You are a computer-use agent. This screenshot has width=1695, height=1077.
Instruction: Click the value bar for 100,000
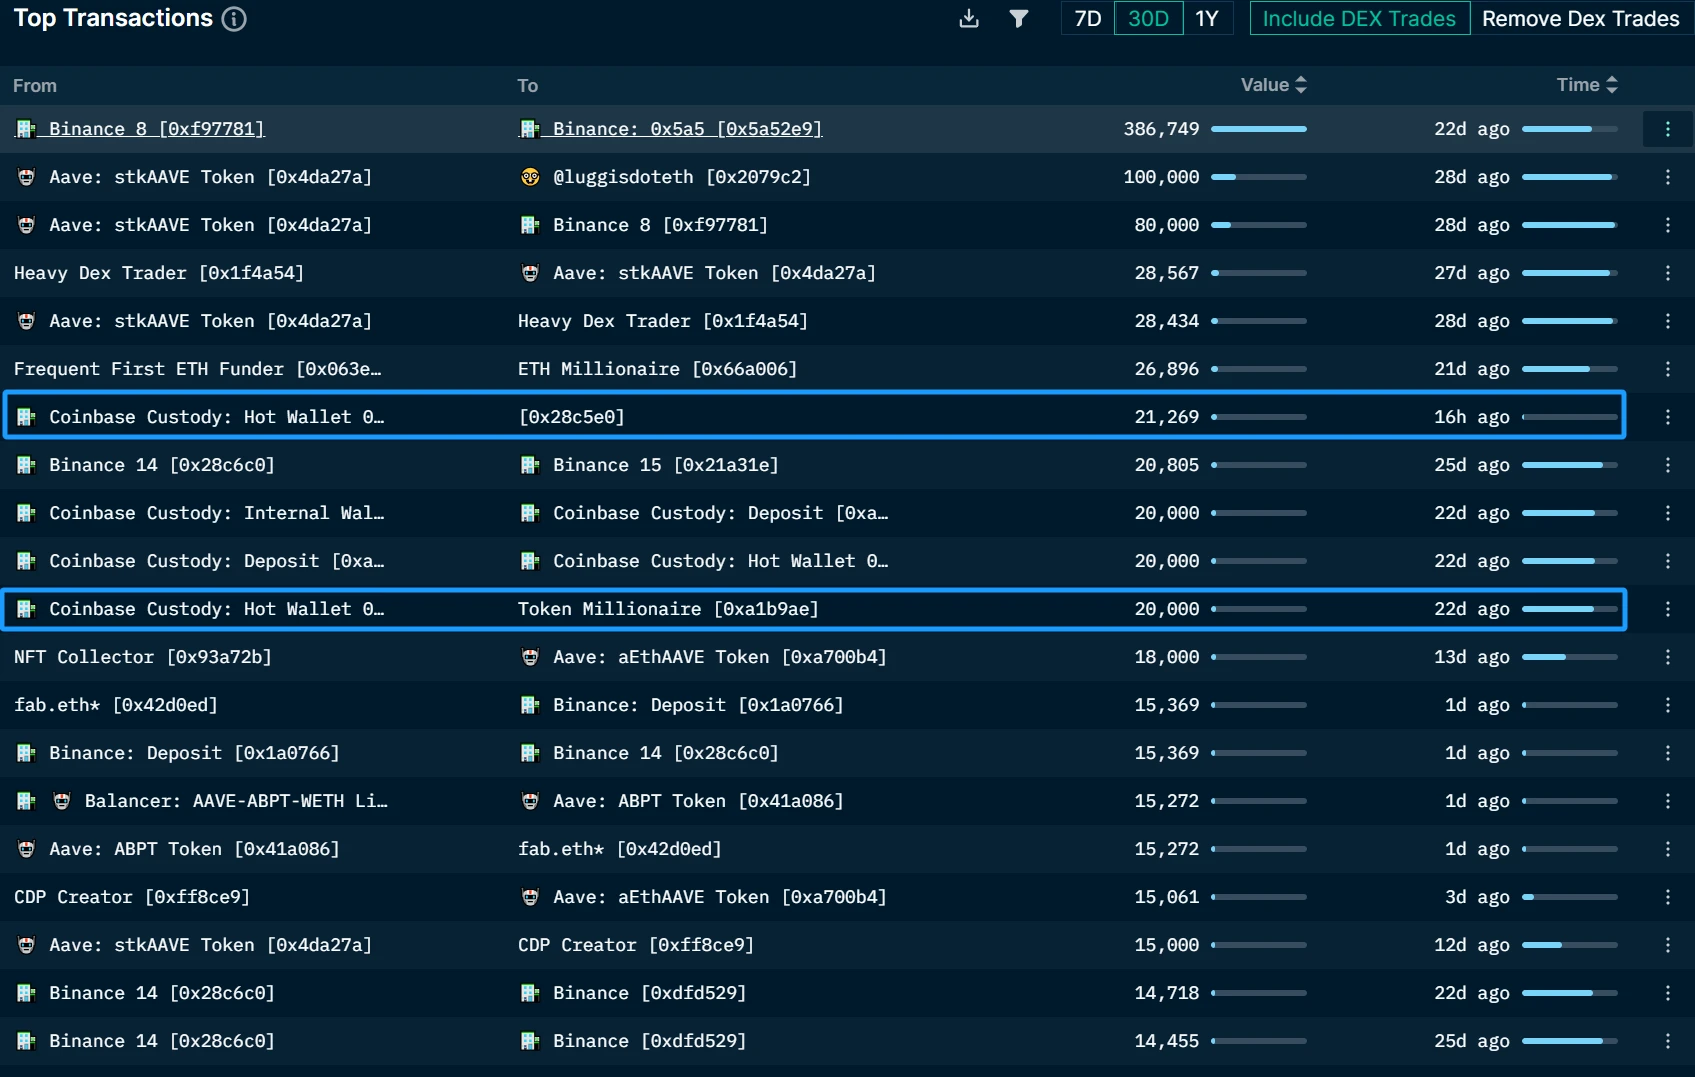tap(1259, 177)
